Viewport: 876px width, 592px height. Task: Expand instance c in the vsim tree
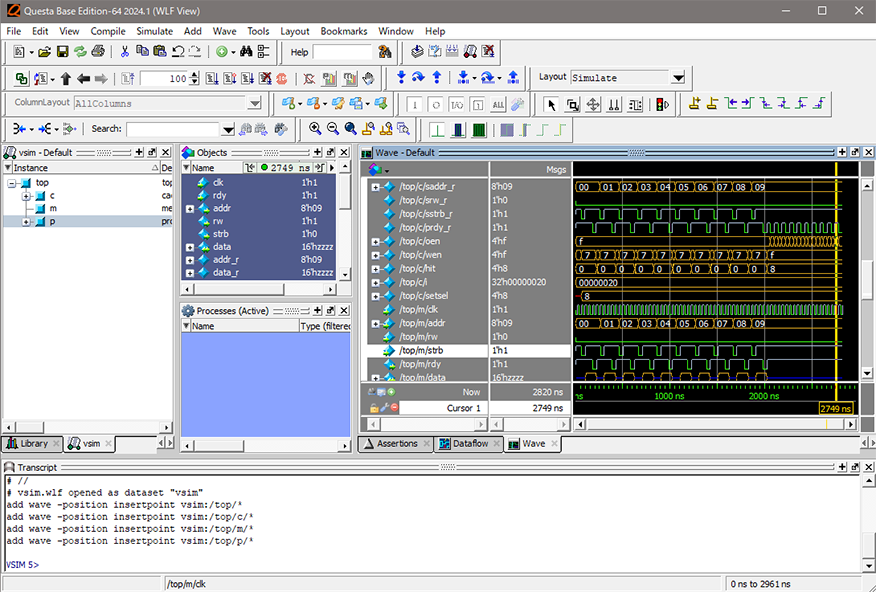26,196
